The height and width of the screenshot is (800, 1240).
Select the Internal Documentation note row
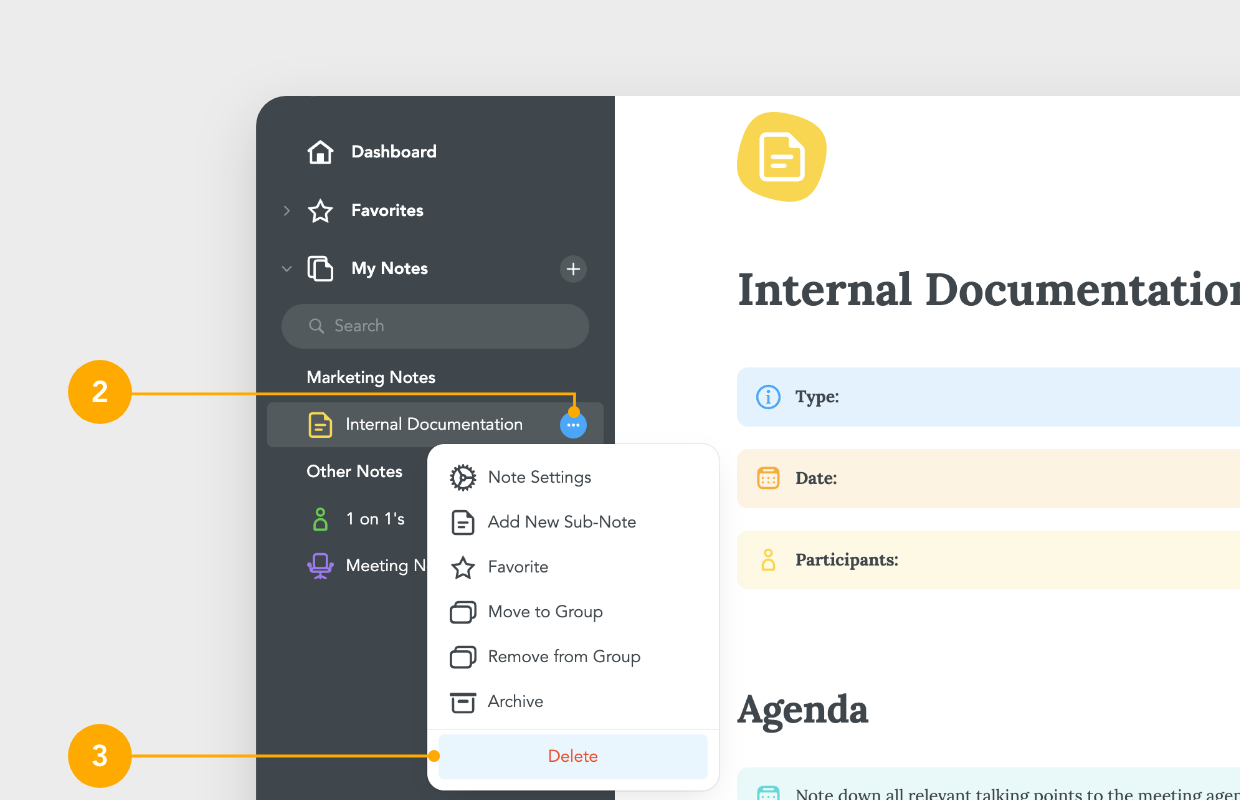click(x=435, y=425)
